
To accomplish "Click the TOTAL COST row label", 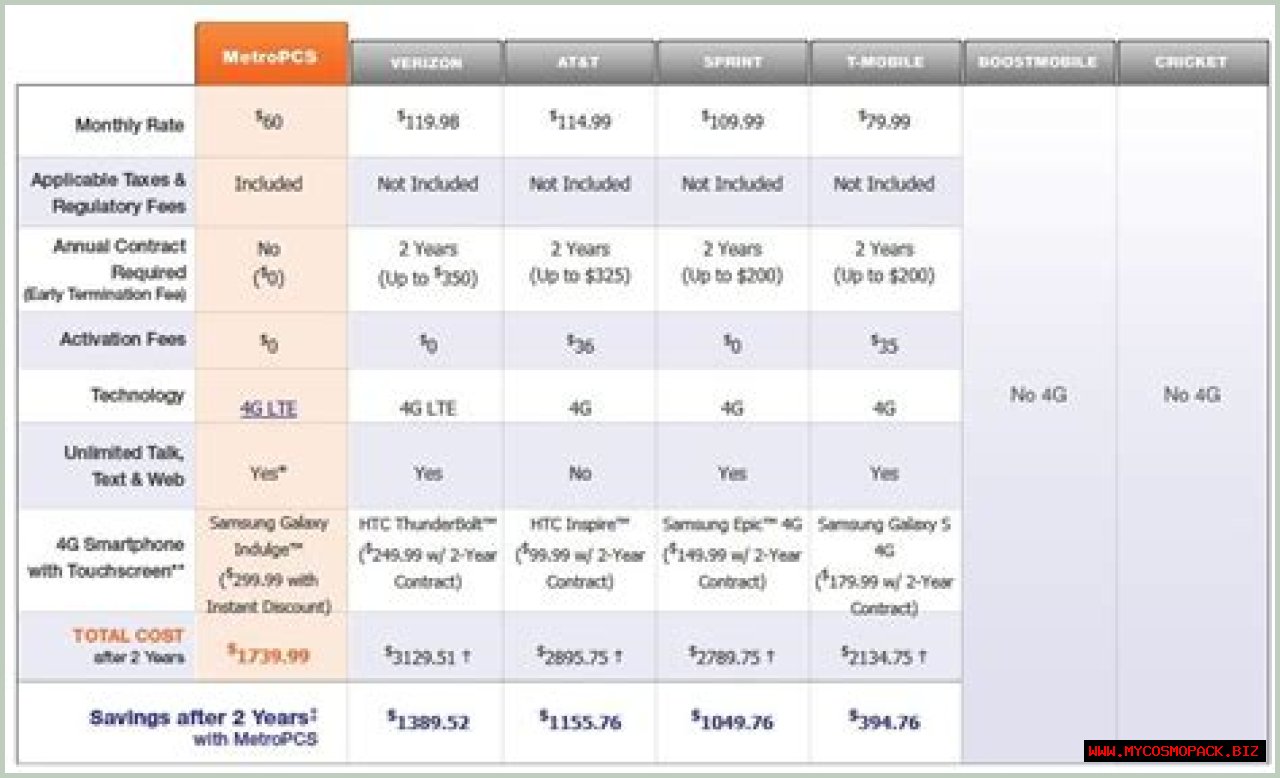I will click(x=128, y=636).
